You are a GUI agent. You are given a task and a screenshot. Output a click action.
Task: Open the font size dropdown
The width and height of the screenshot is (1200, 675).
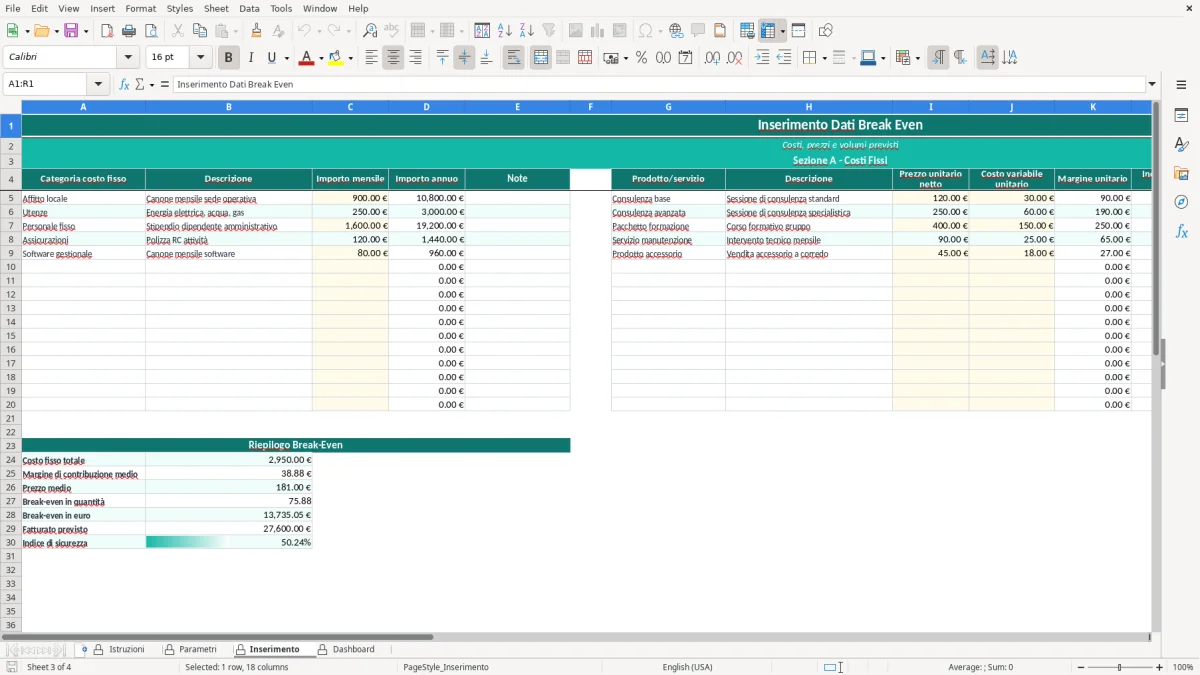tap(201, 58)
